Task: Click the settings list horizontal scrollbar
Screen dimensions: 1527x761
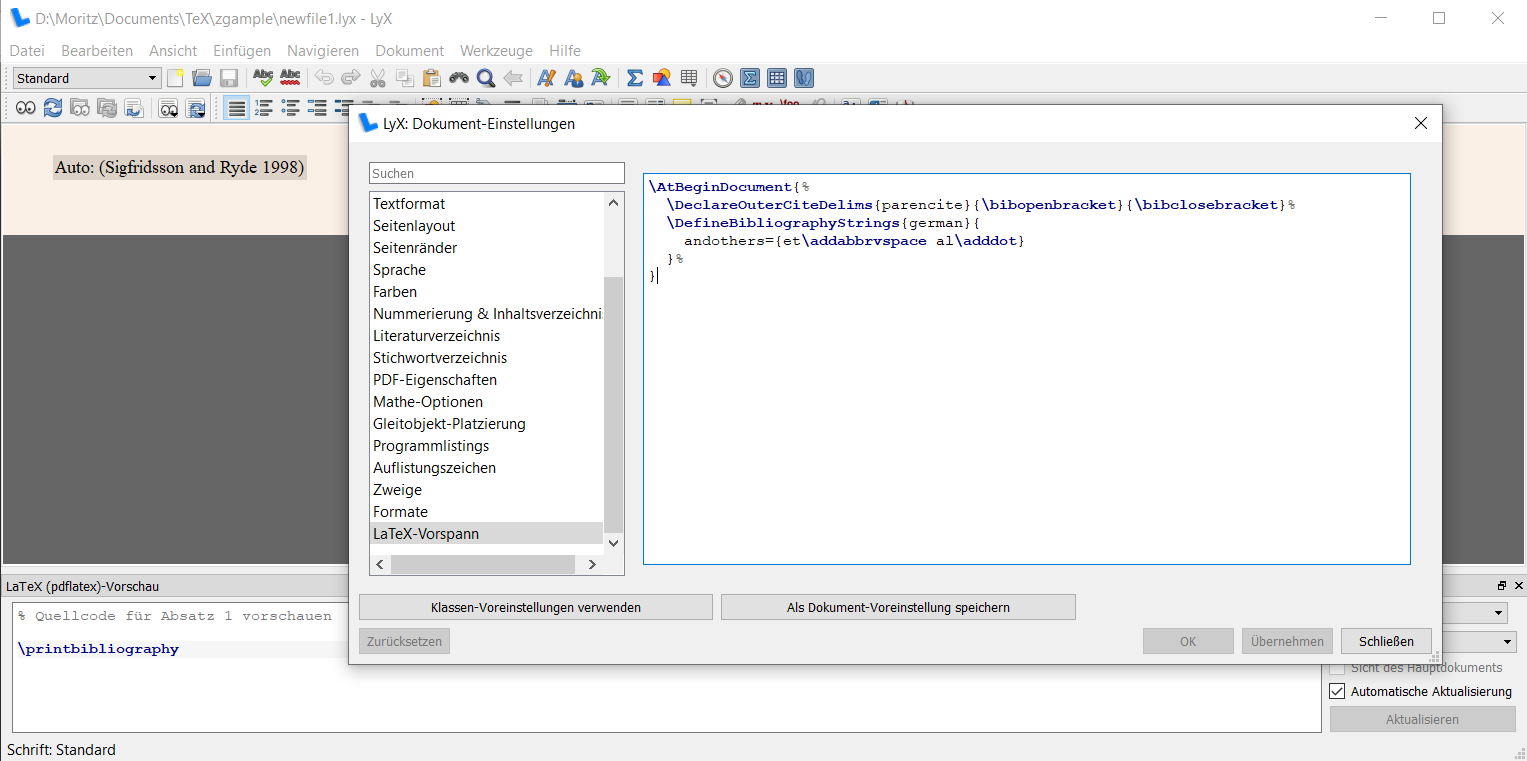Action: click(x=482, y=564)
